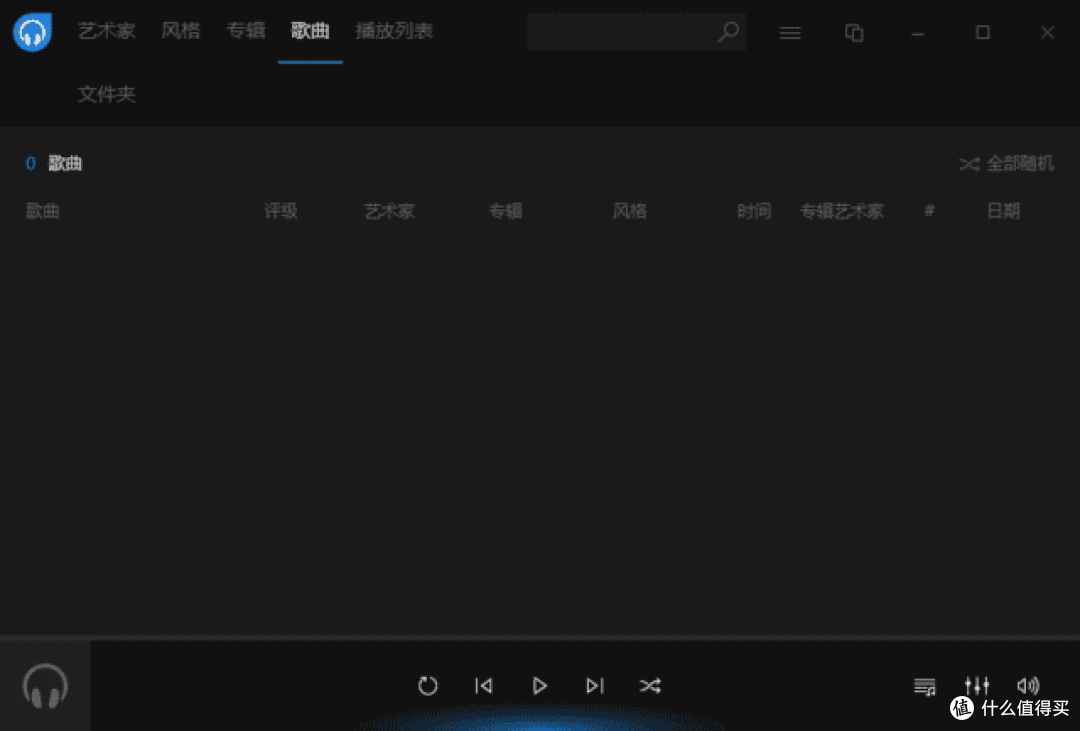1080x731 pixels.
Task: Click the album art headphone thumbnail
Action: click(x=45, y=686)
